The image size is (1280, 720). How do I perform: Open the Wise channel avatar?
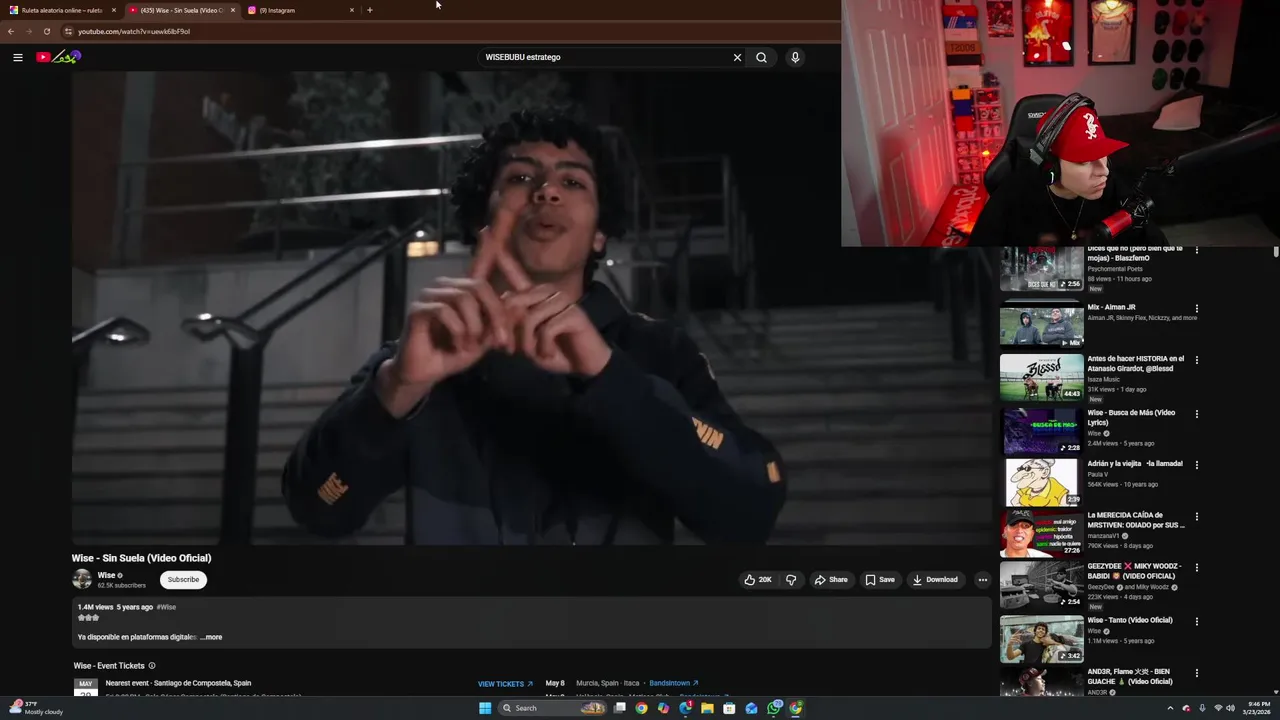pos(82,579)
